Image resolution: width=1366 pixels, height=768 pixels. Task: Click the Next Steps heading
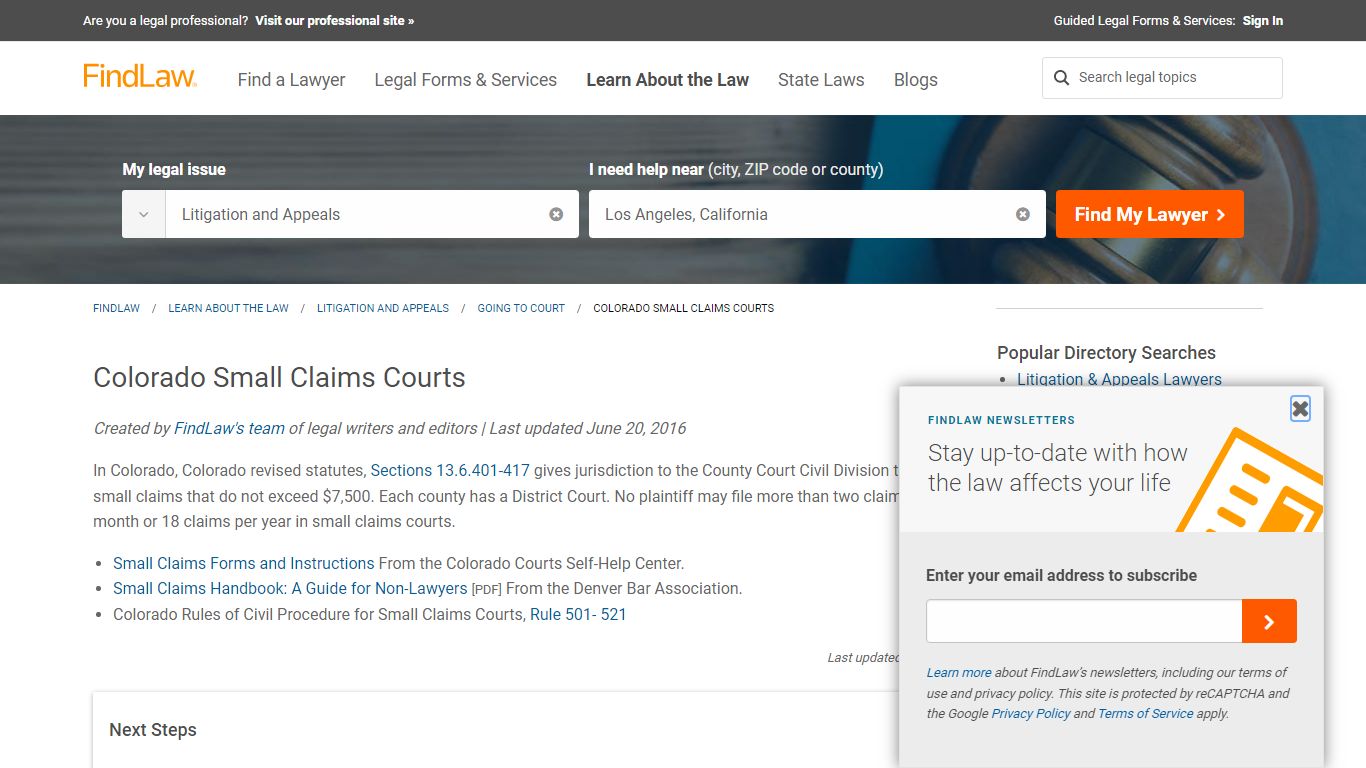tap(152, 729)
